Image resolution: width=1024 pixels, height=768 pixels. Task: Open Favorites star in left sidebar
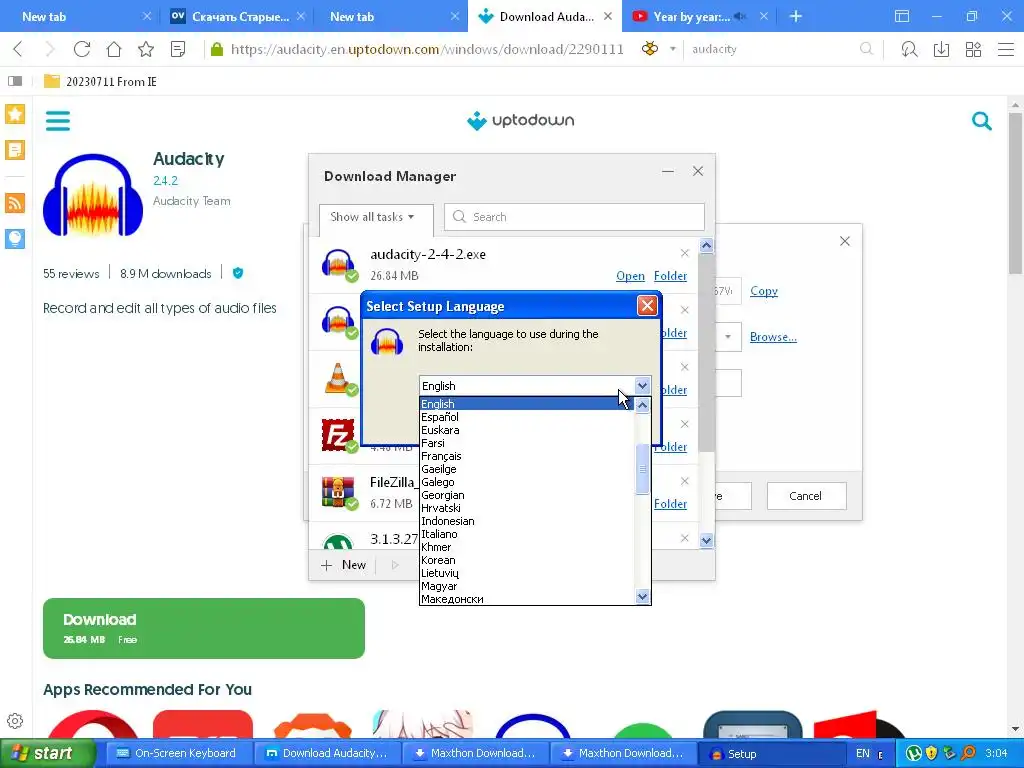(x=15, y=114)
